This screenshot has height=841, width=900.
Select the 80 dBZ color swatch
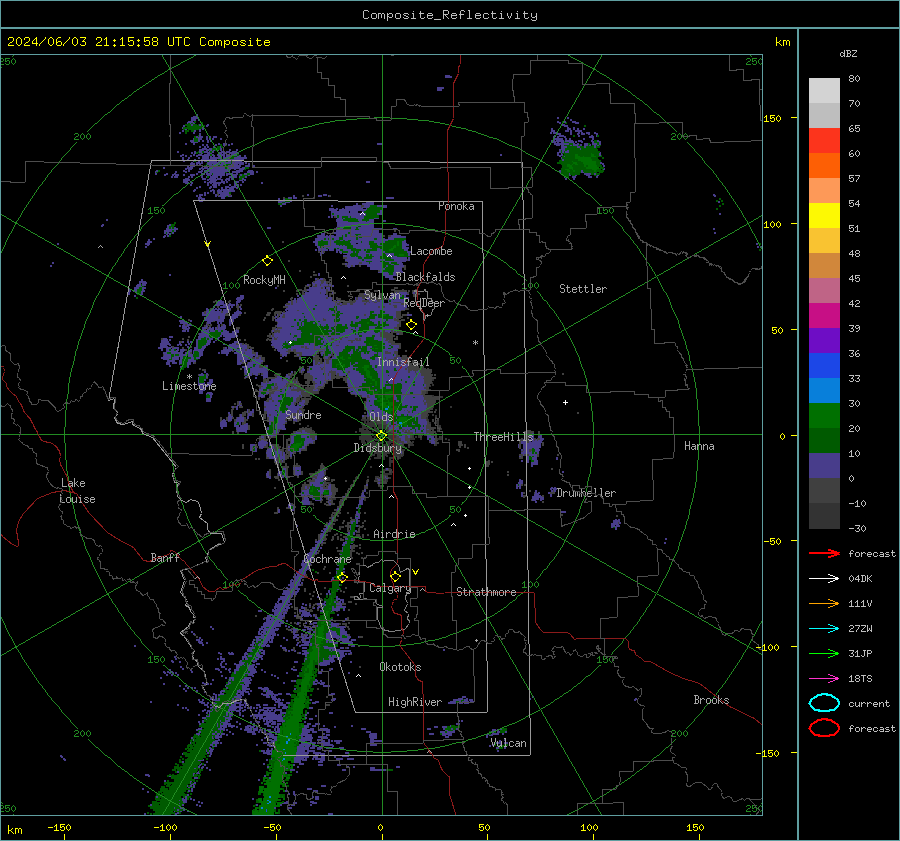(x=824, y=90)
